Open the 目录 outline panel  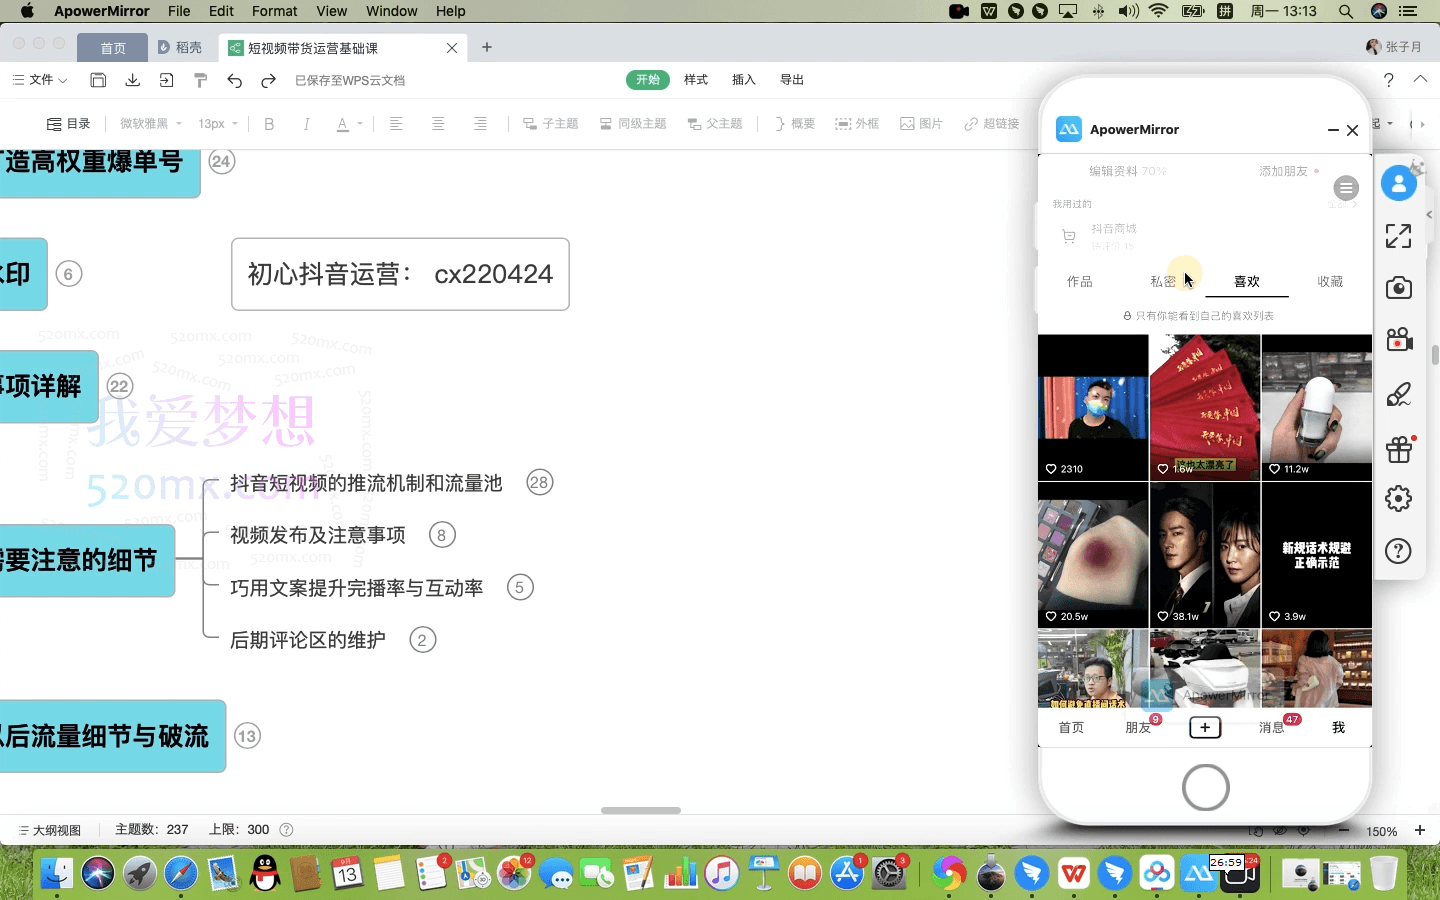[x=68, y=123]
